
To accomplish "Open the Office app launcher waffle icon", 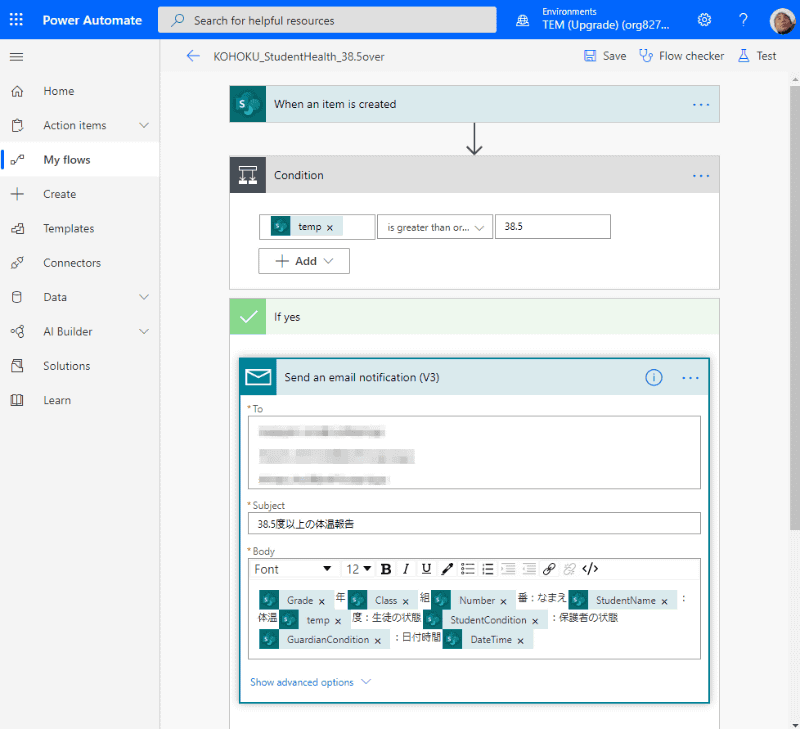I will (15, 17).
